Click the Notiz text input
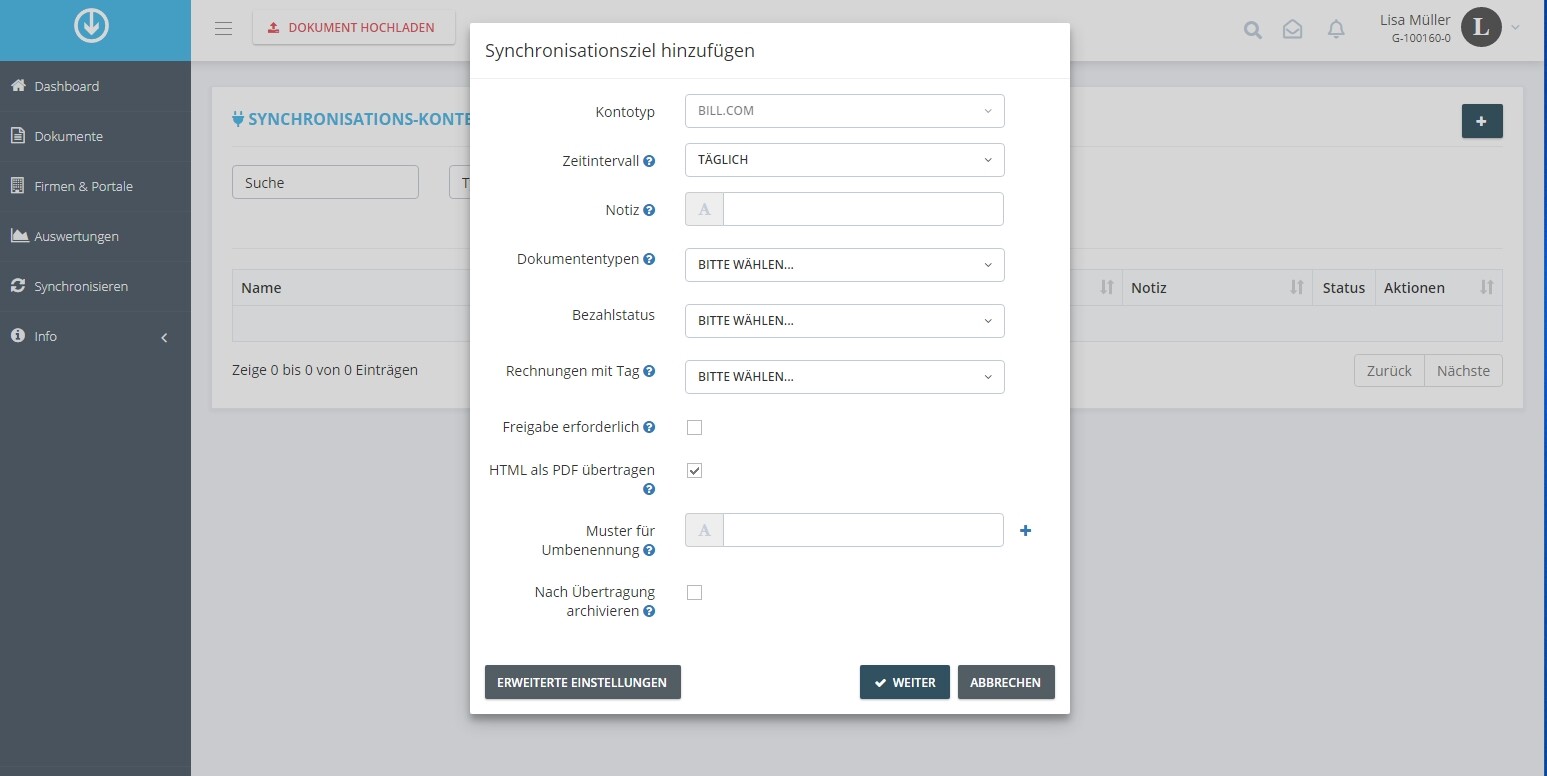 863,209
